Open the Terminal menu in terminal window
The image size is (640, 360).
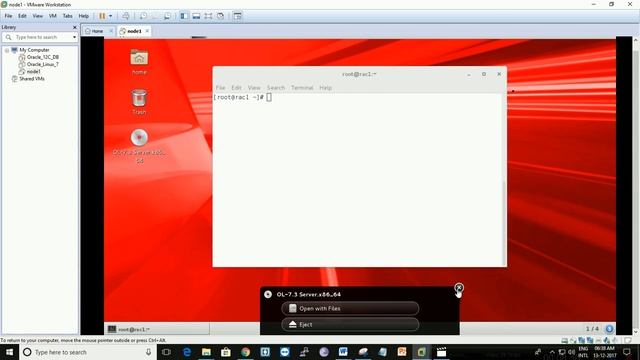tap(302, 88)
